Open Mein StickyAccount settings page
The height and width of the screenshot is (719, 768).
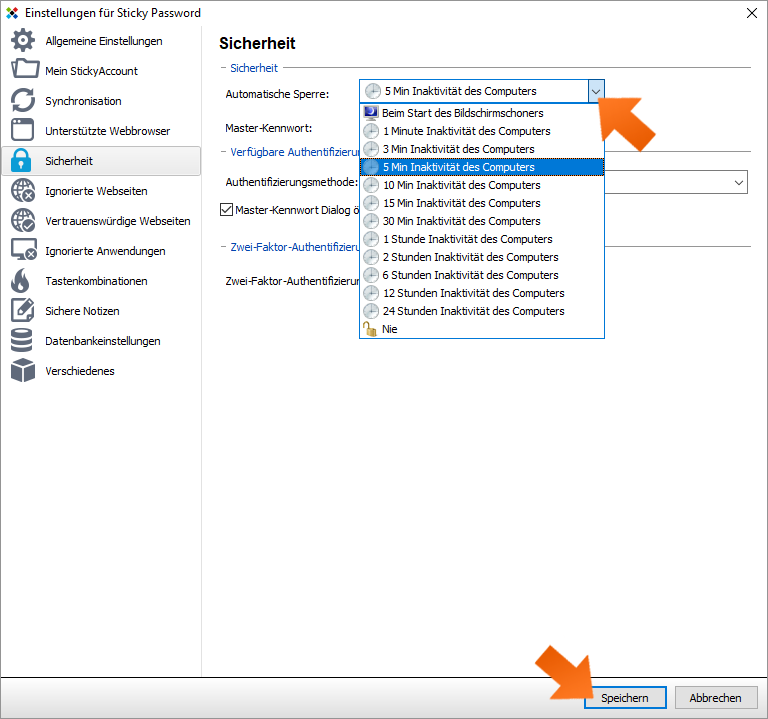(x=101, y=71)
